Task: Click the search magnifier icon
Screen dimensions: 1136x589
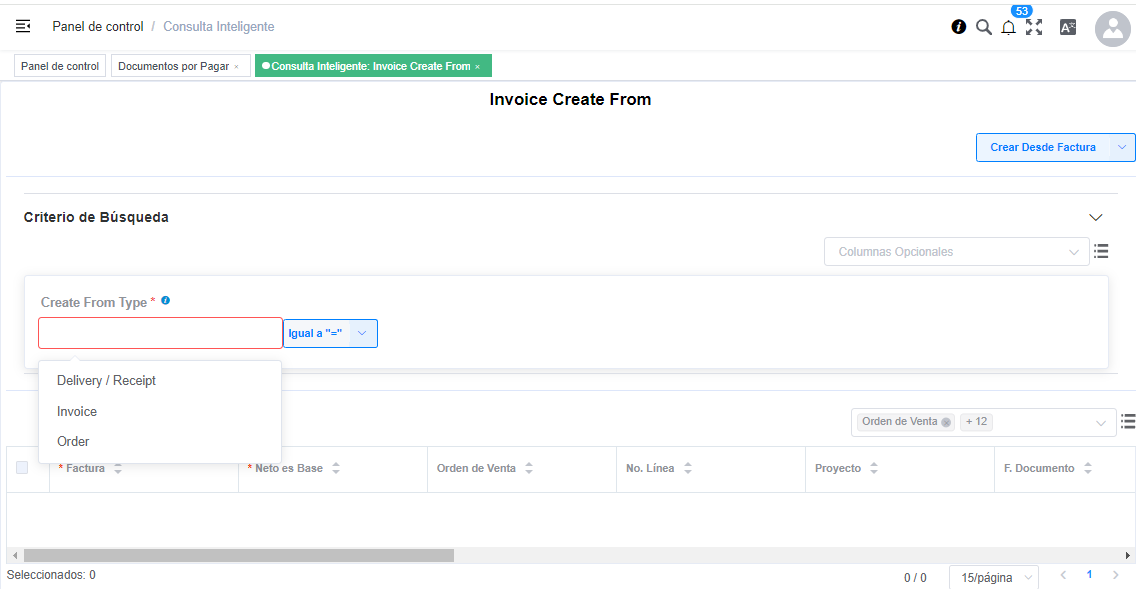Action: 984,27
